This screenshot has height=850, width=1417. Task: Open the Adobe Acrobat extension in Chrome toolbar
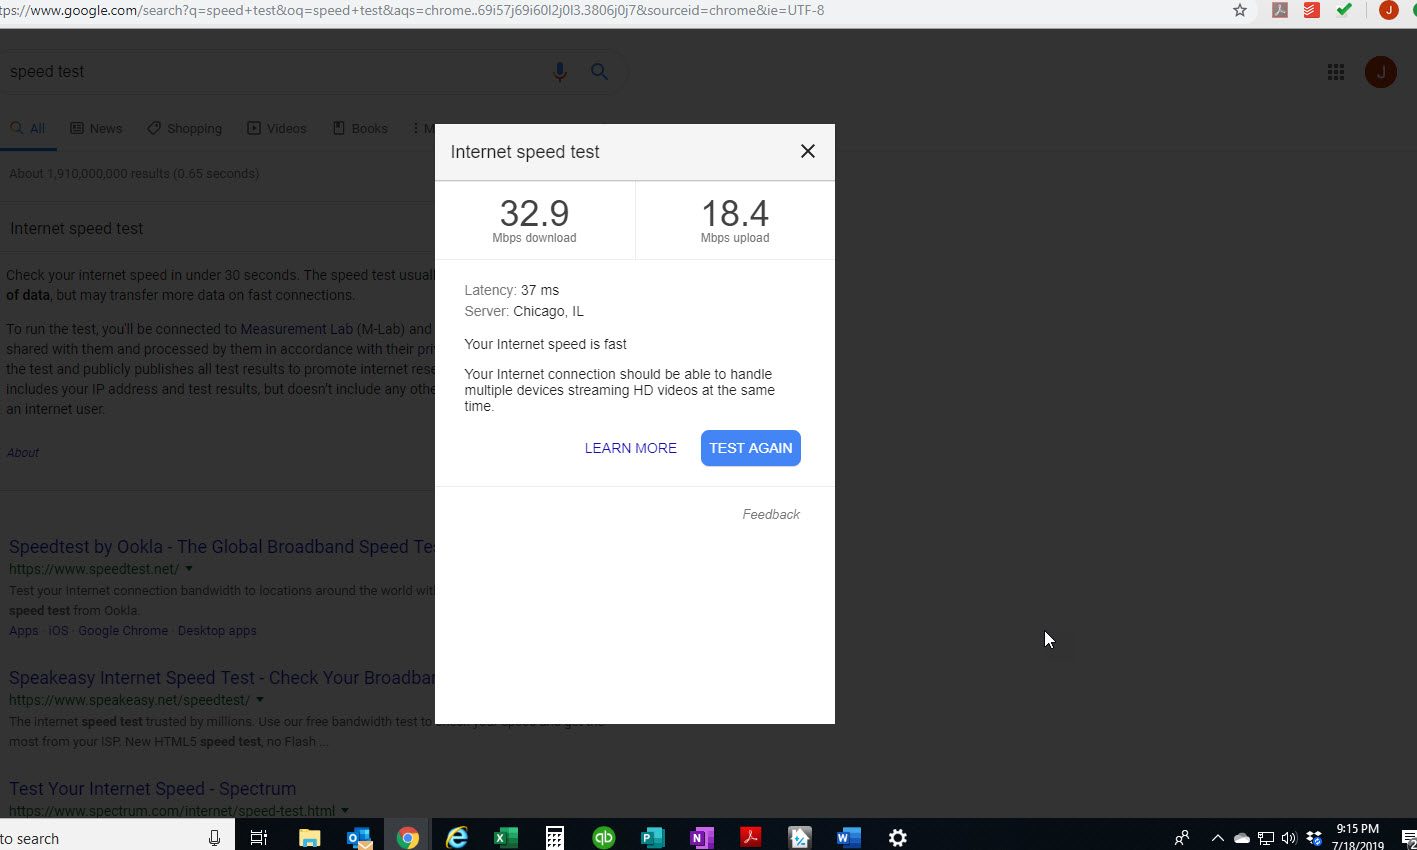coord(1279,11)
